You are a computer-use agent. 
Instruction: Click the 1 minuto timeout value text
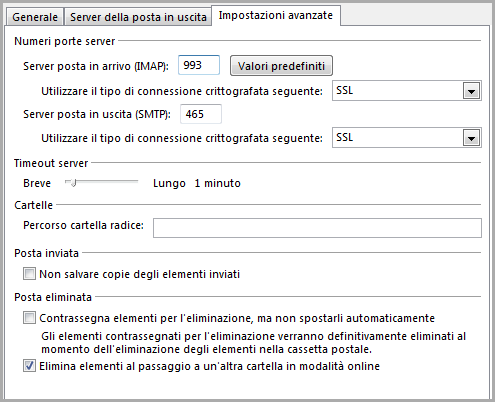pyautogui.click(x=217, y=183)
